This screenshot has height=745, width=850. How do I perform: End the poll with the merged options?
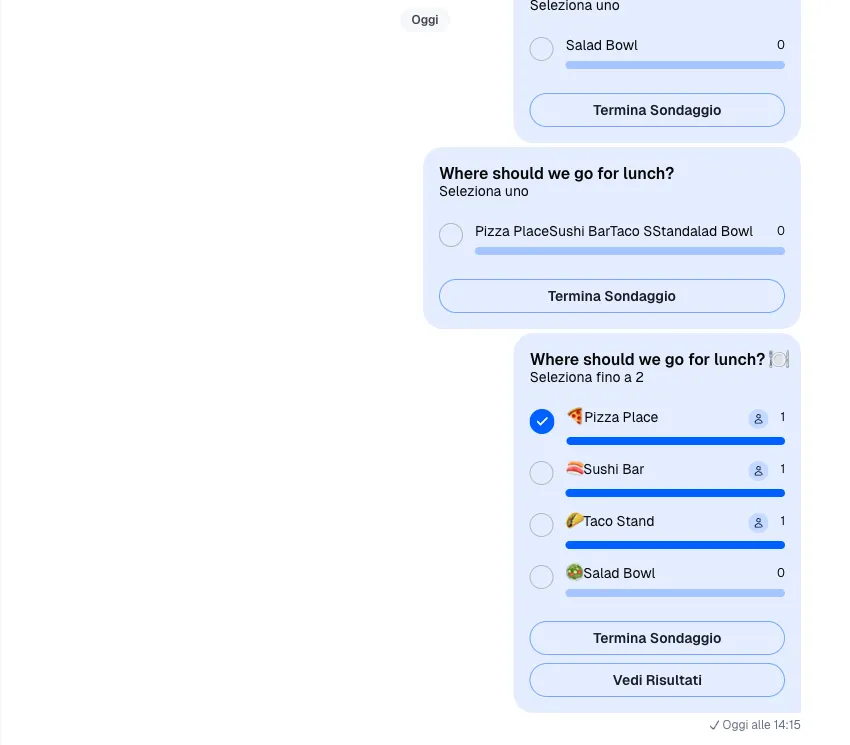611,296
